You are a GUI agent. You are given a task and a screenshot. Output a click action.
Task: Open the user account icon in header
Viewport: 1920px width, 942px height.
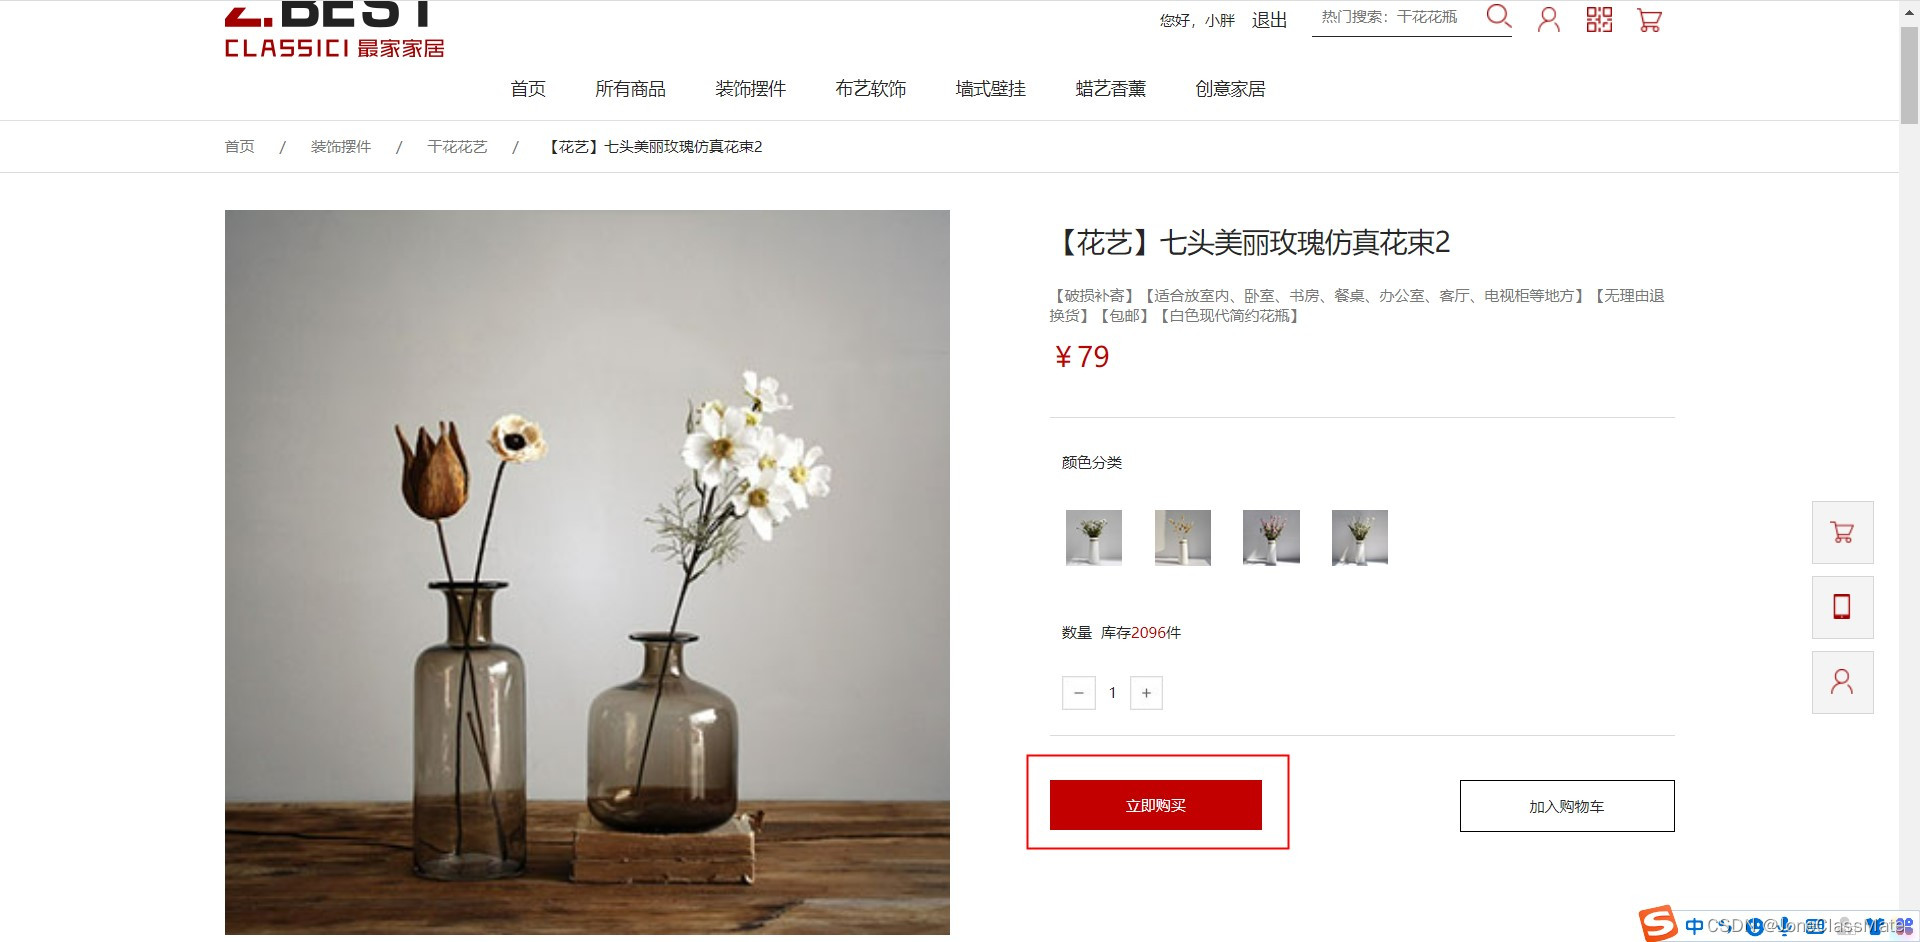point(1548,20)
